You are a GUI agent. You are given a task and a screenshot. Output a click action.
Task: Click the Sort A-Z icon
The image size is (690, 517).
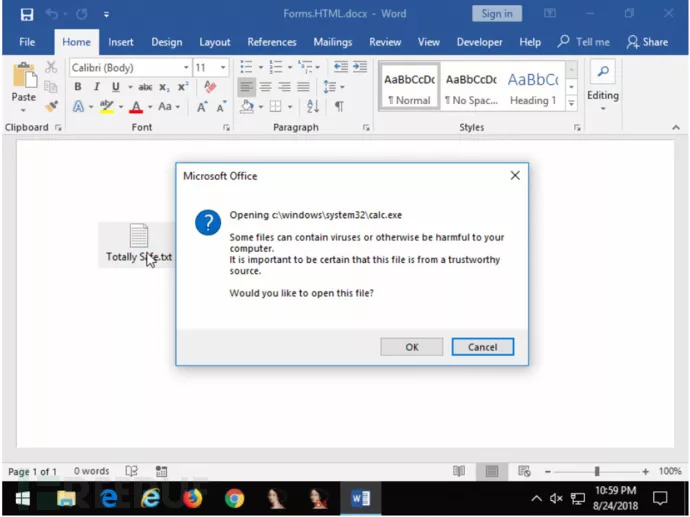313,106
